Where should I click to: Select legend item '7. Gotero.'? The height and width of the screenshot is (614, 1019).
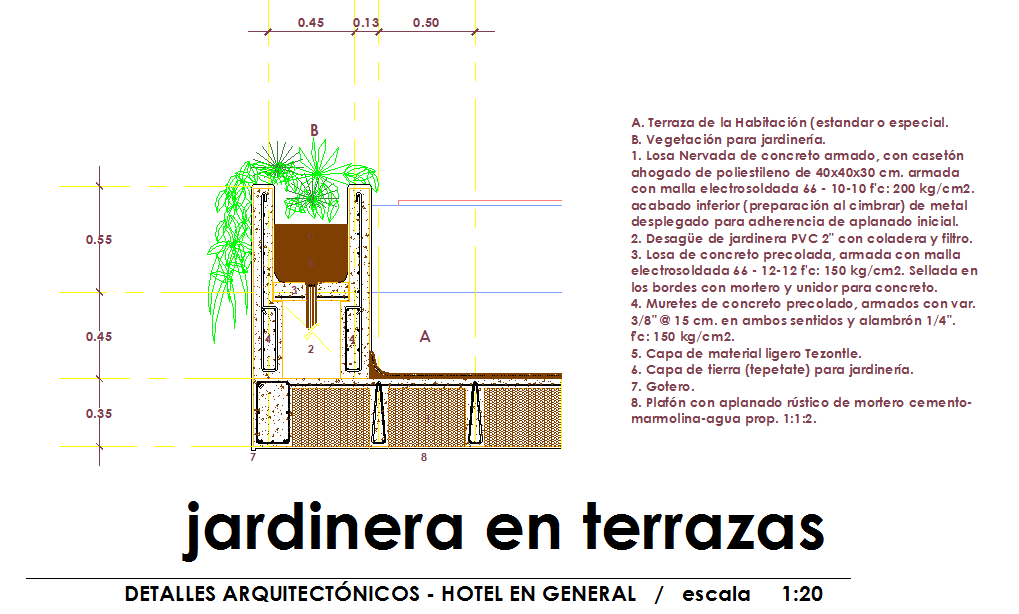click(662, 385)
